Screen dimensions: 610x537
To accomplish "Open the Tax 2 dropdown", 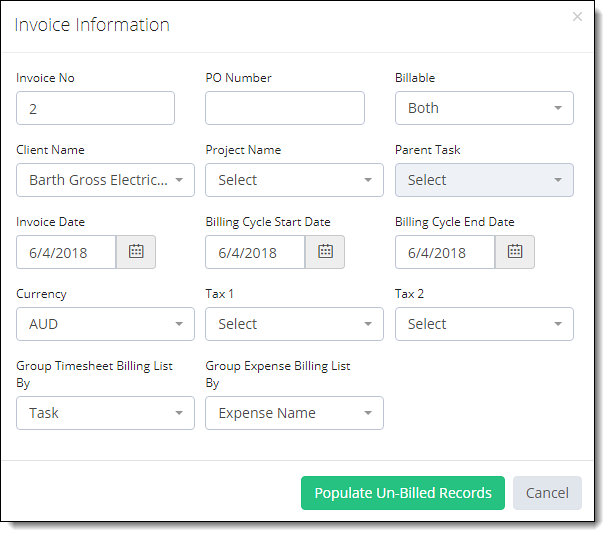I will coord(484,324).
